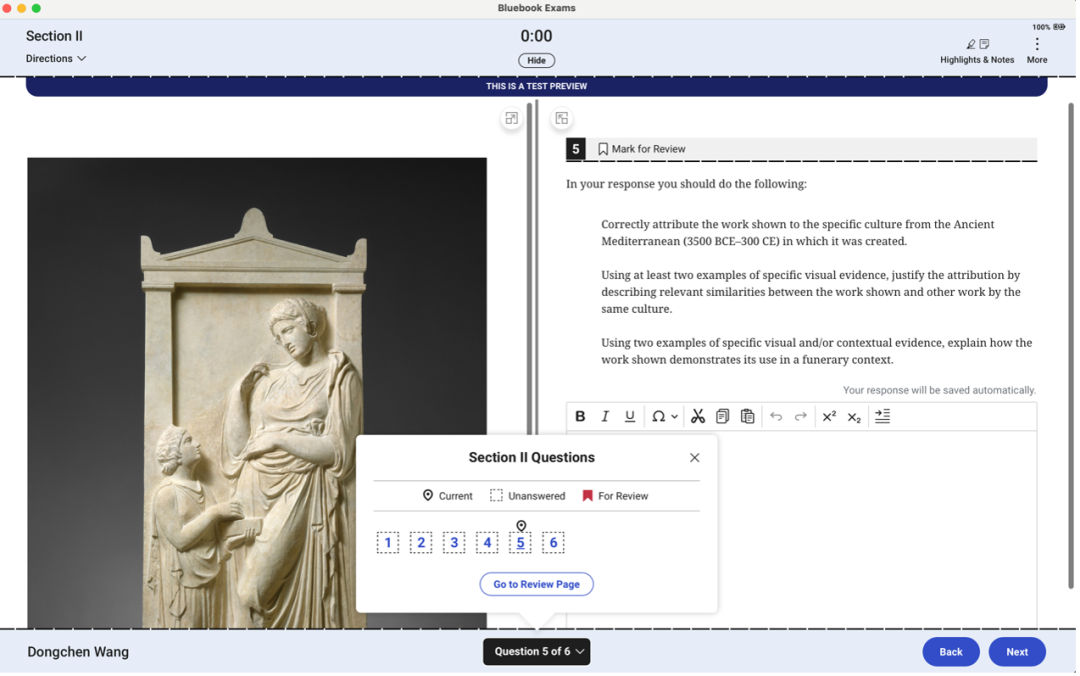
Task: Click the 0:00 timer display
Action: [x=536, y=36]
